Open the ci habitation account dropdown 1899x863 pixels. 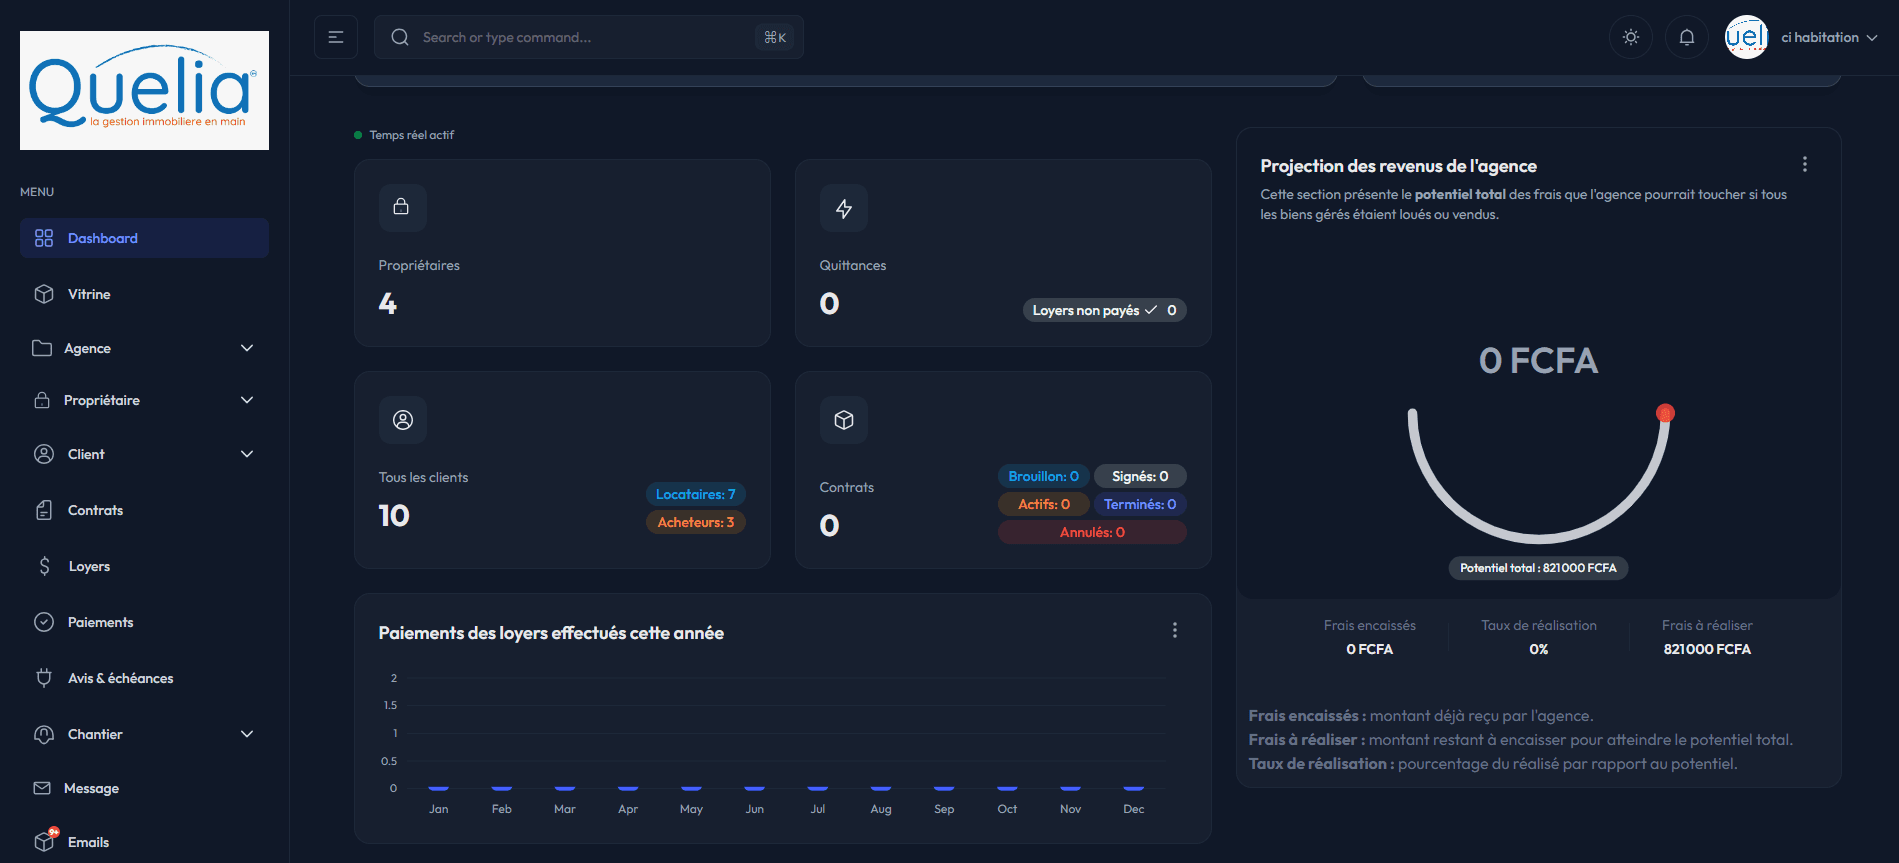coord(1828,37)
